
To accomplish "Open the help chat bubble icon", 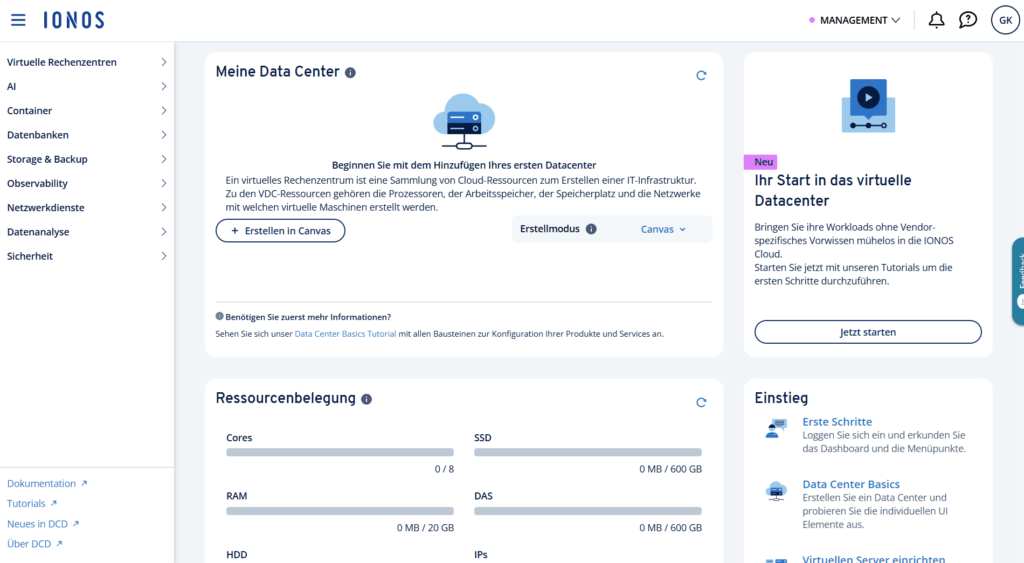I will (968, 20).
